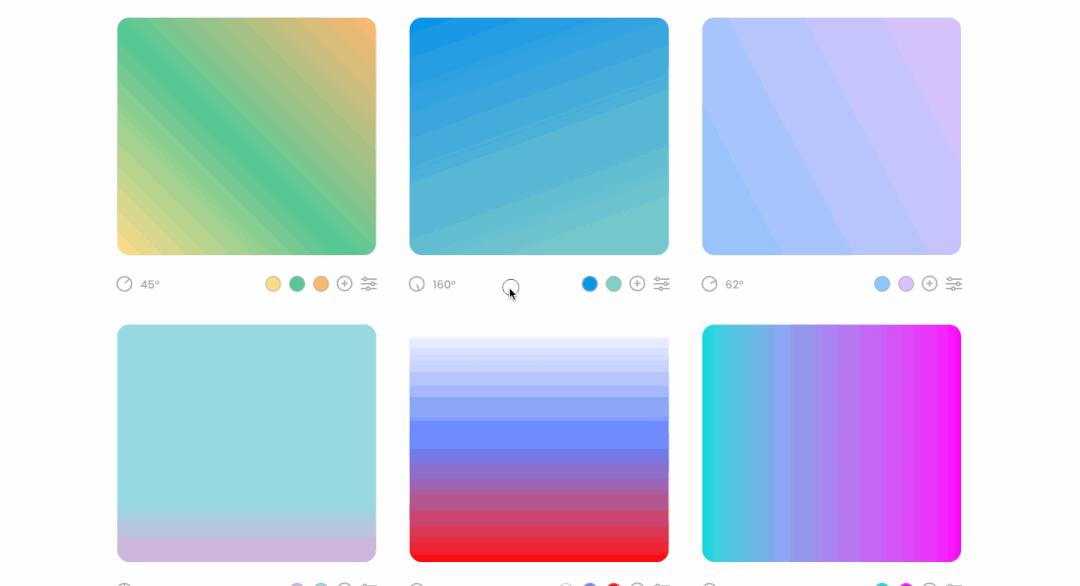Open settings sliders for green-orange gradient
1080x586 pixels.
(369, 284)
